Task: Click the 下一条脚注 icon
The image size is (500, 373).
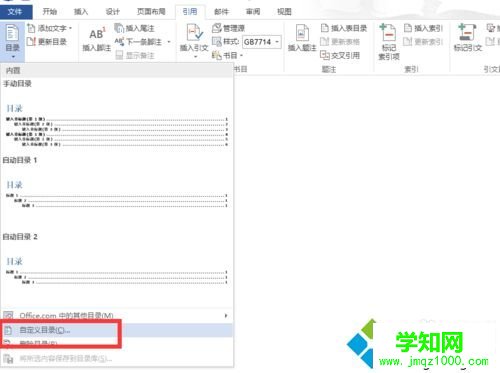Action: [x=119, y=42]
